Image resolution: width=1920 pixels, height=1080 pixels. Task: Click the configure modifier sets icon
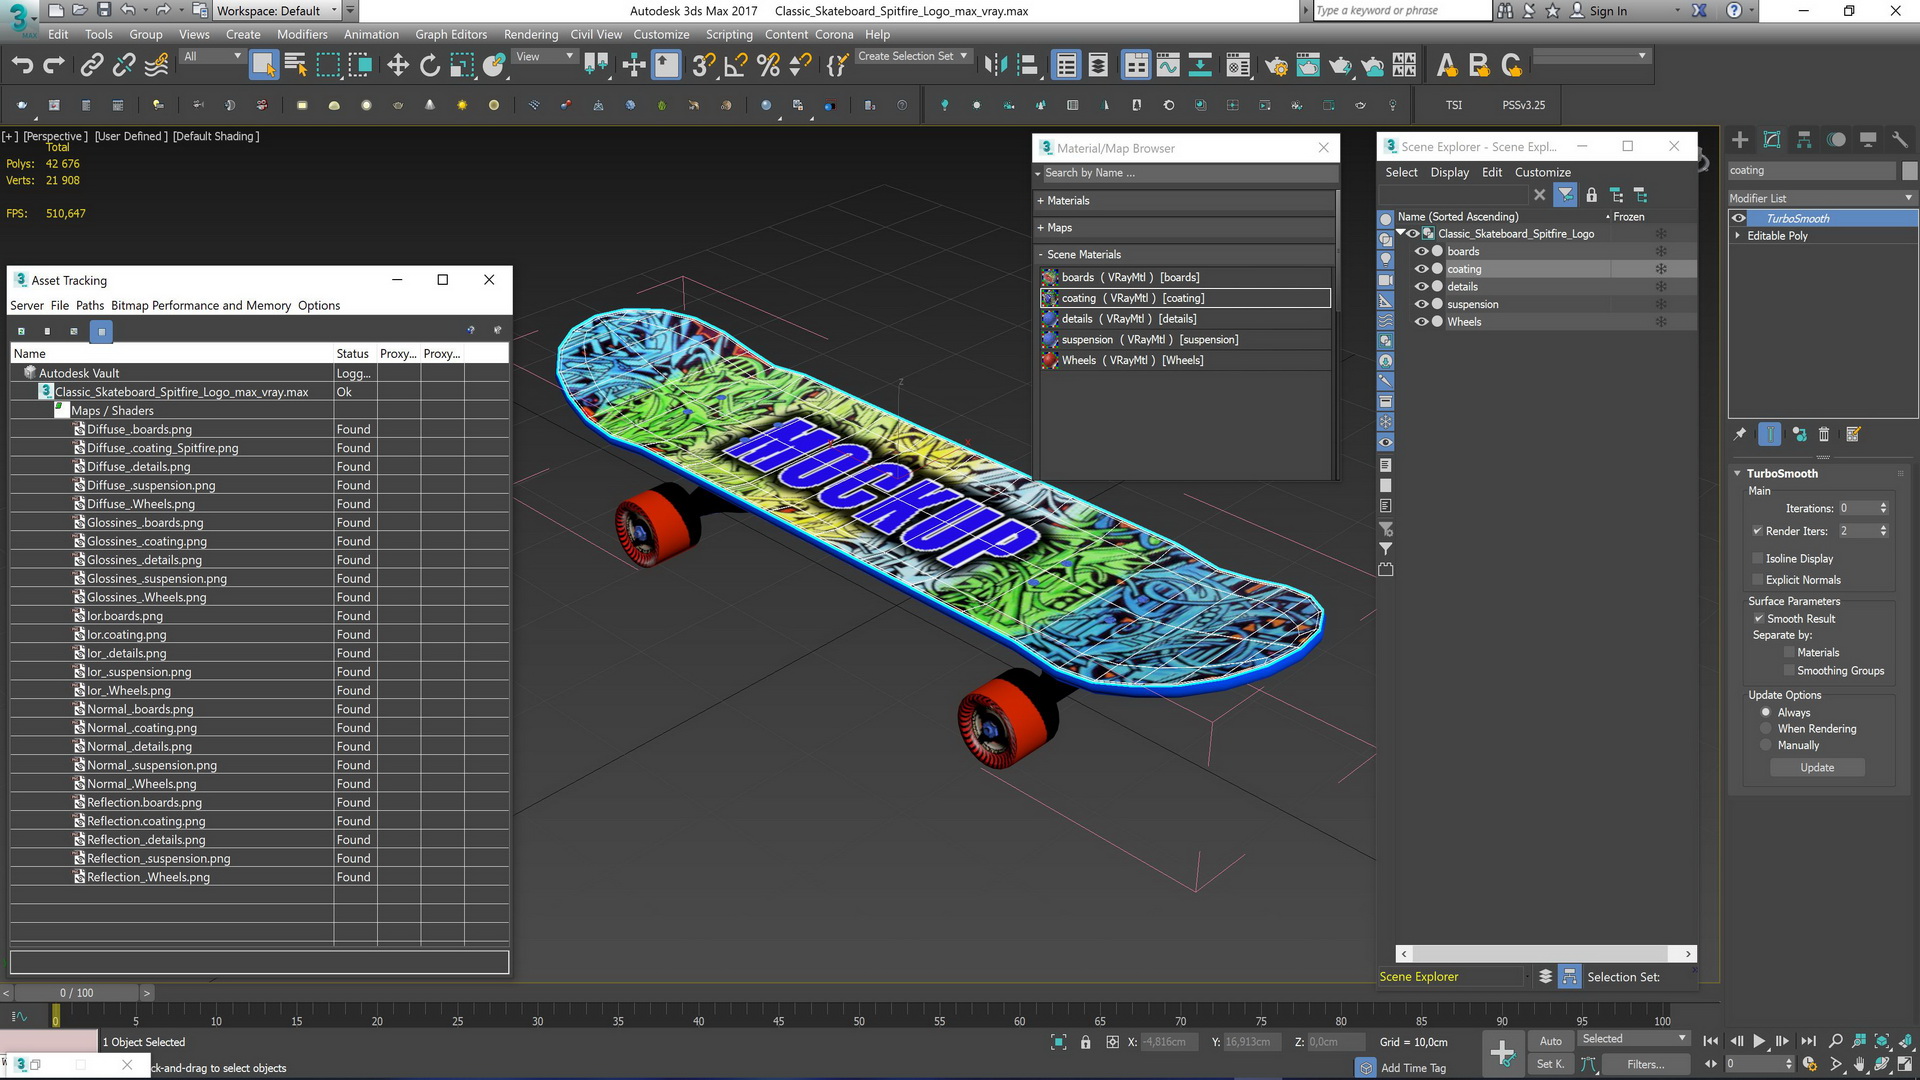(x=1853, y=434)
